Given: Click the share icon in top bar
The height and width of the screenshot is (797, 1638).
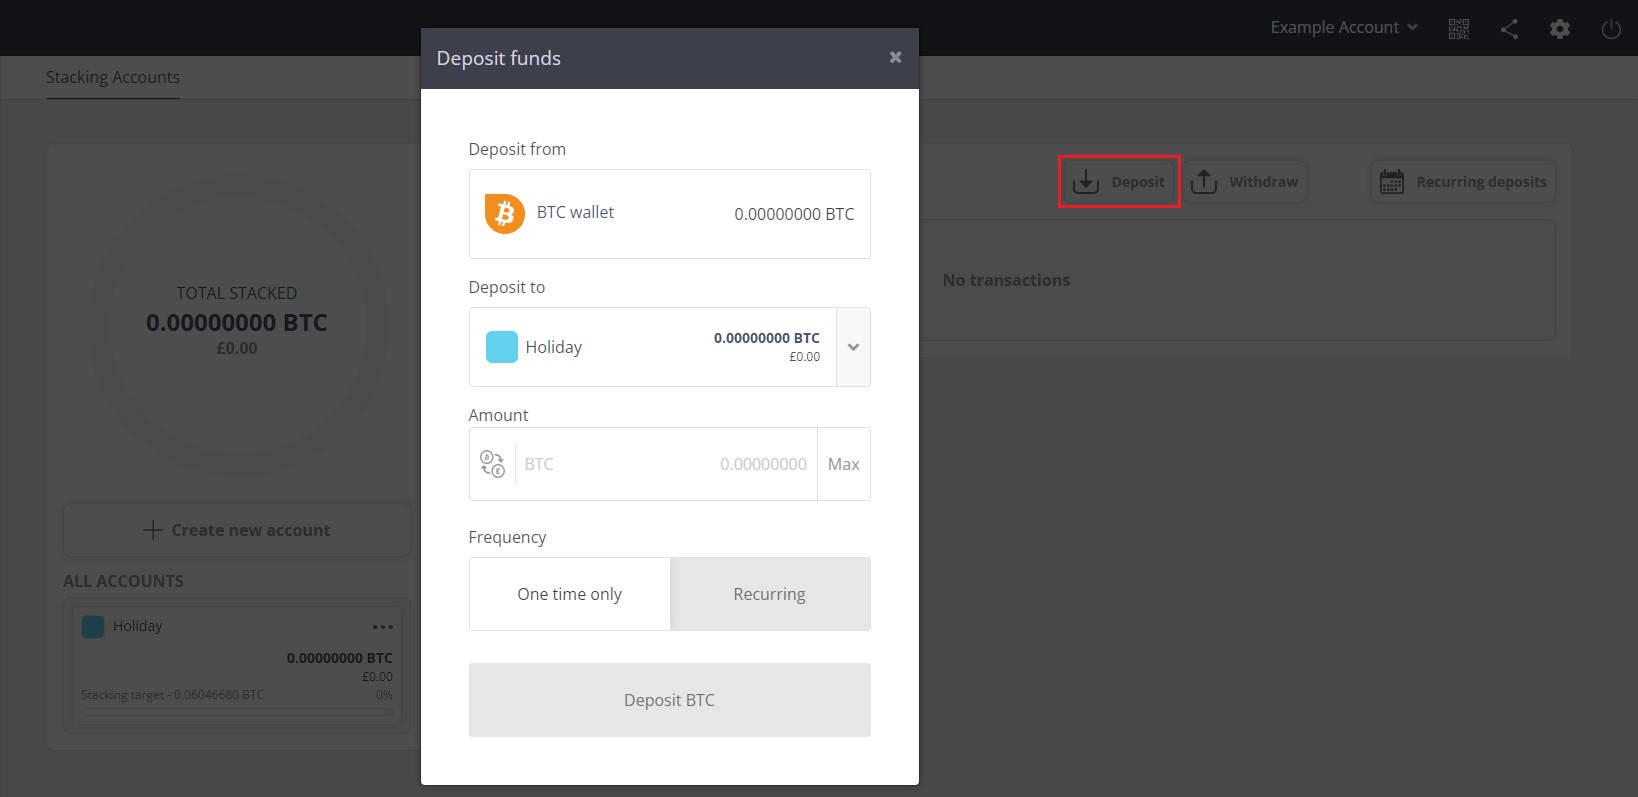Looking at the screenshot, I should 1509,29.
